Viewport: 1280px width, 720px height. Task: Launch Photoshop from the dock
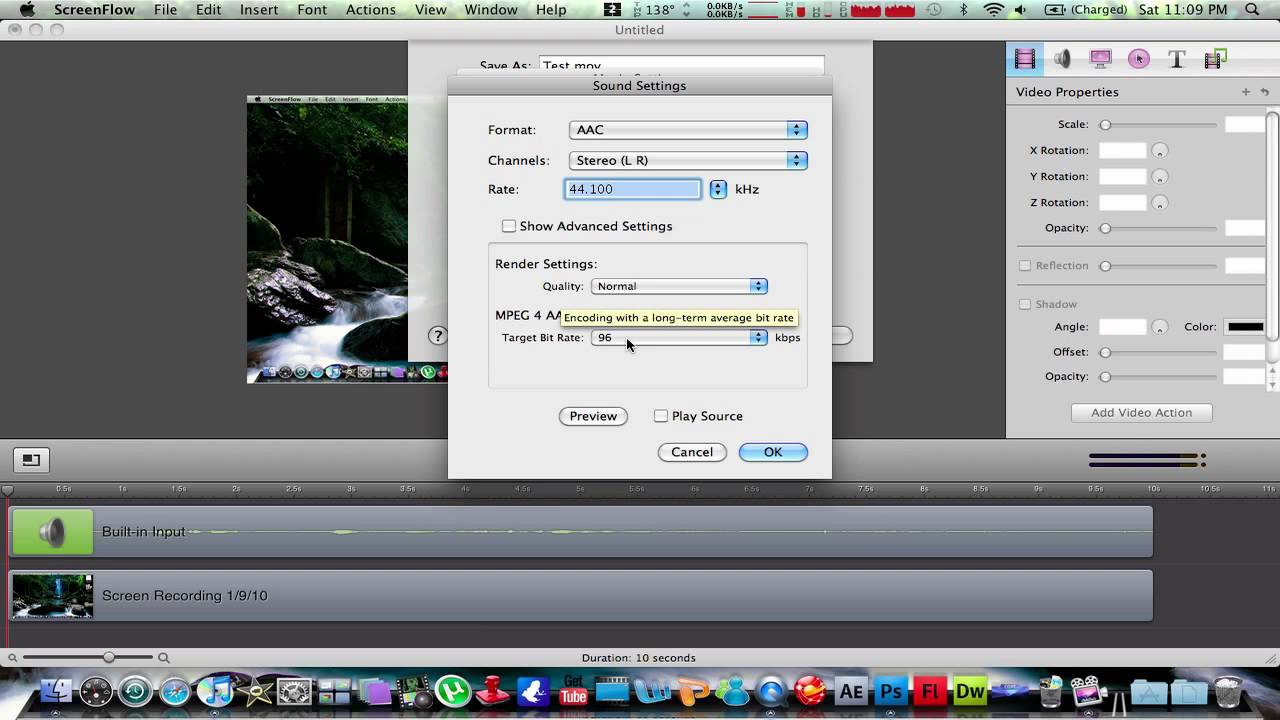point(890,691)
